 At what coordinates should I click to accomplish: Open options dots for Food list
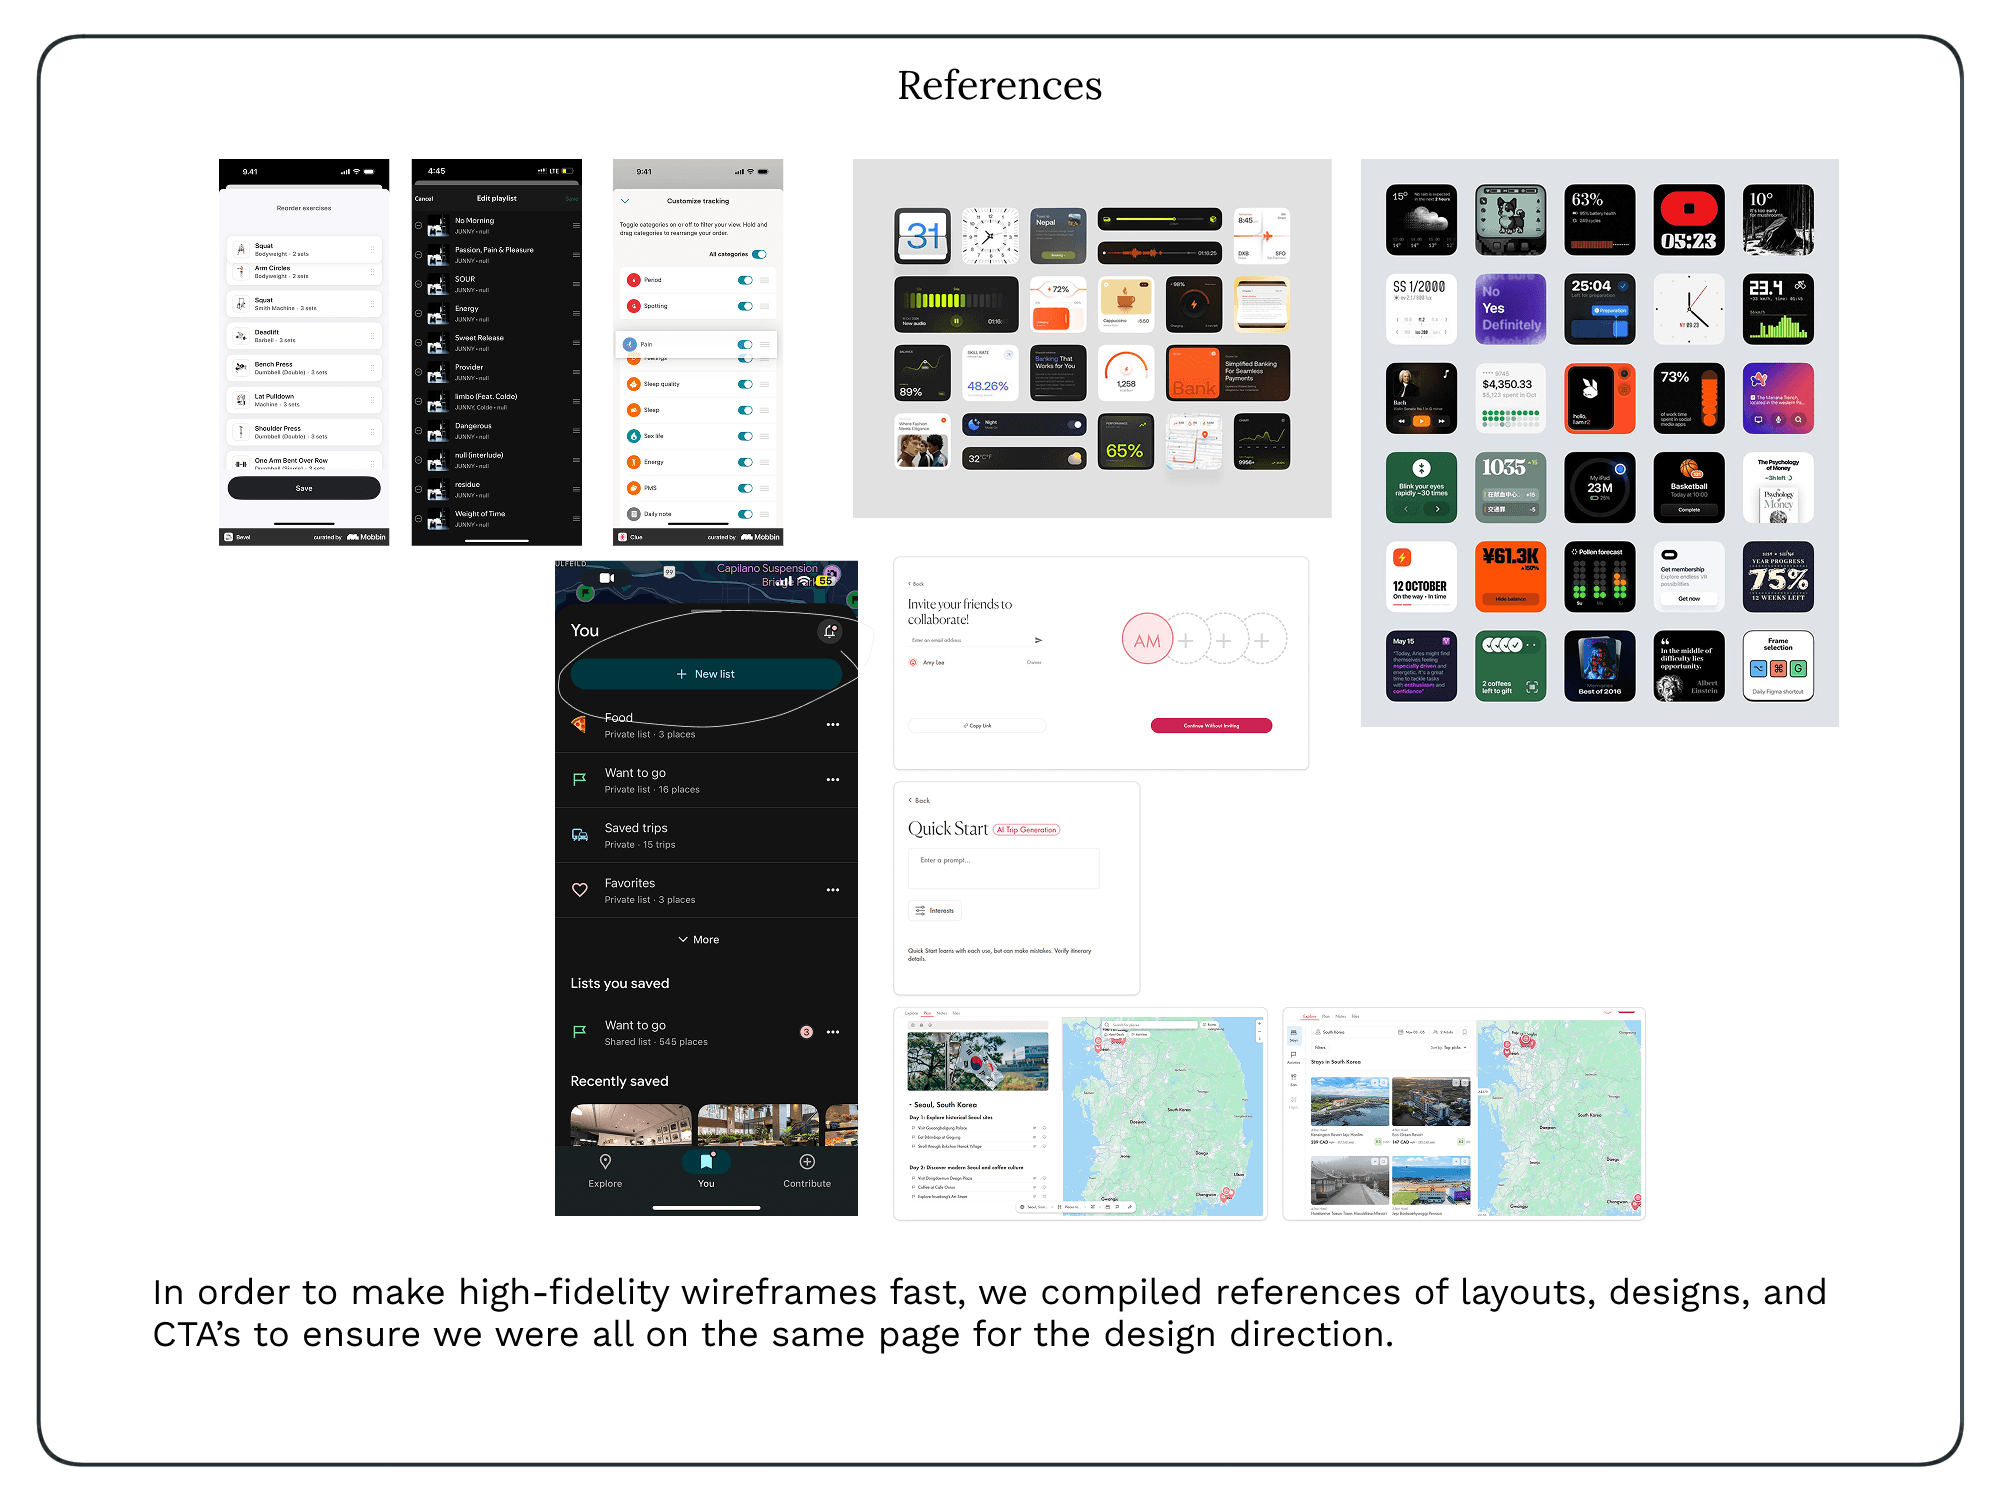click(x=833, y=725)
